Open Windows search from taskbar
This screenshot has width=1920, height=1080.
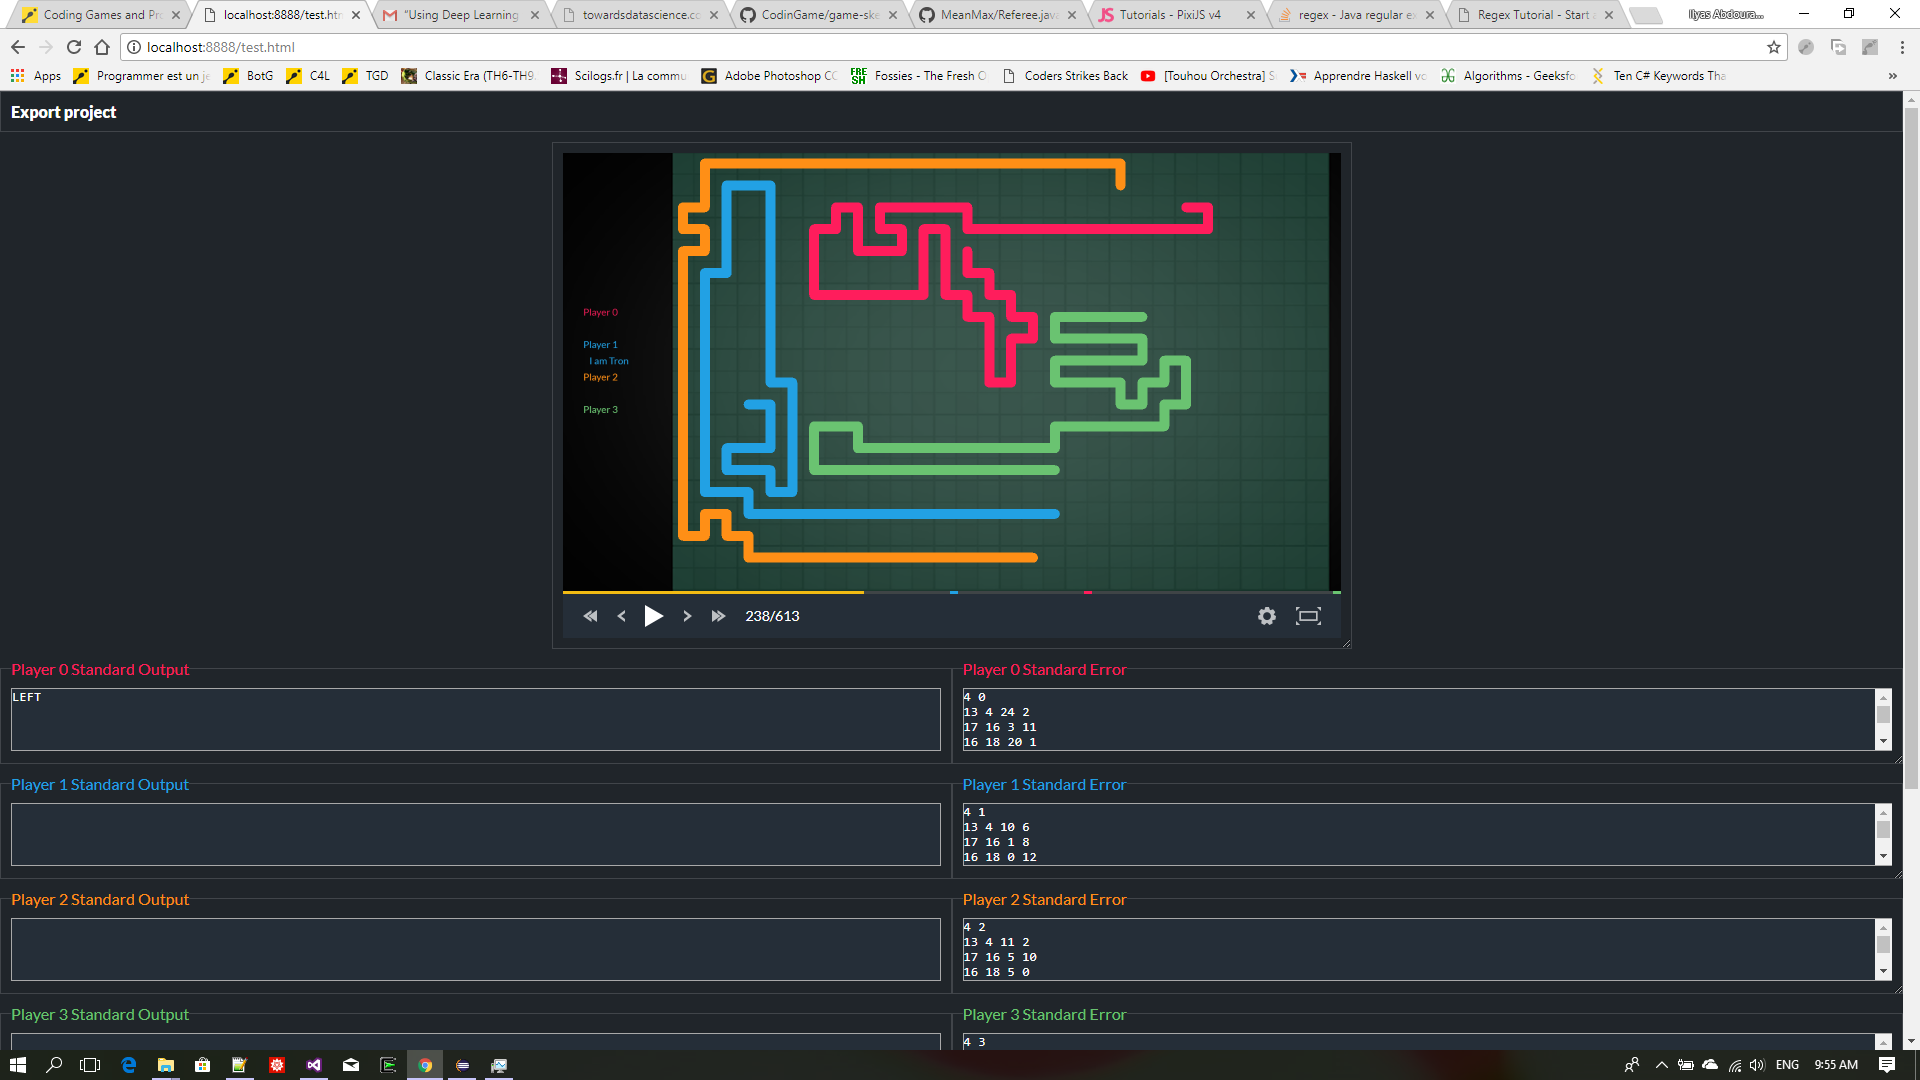54,1065
